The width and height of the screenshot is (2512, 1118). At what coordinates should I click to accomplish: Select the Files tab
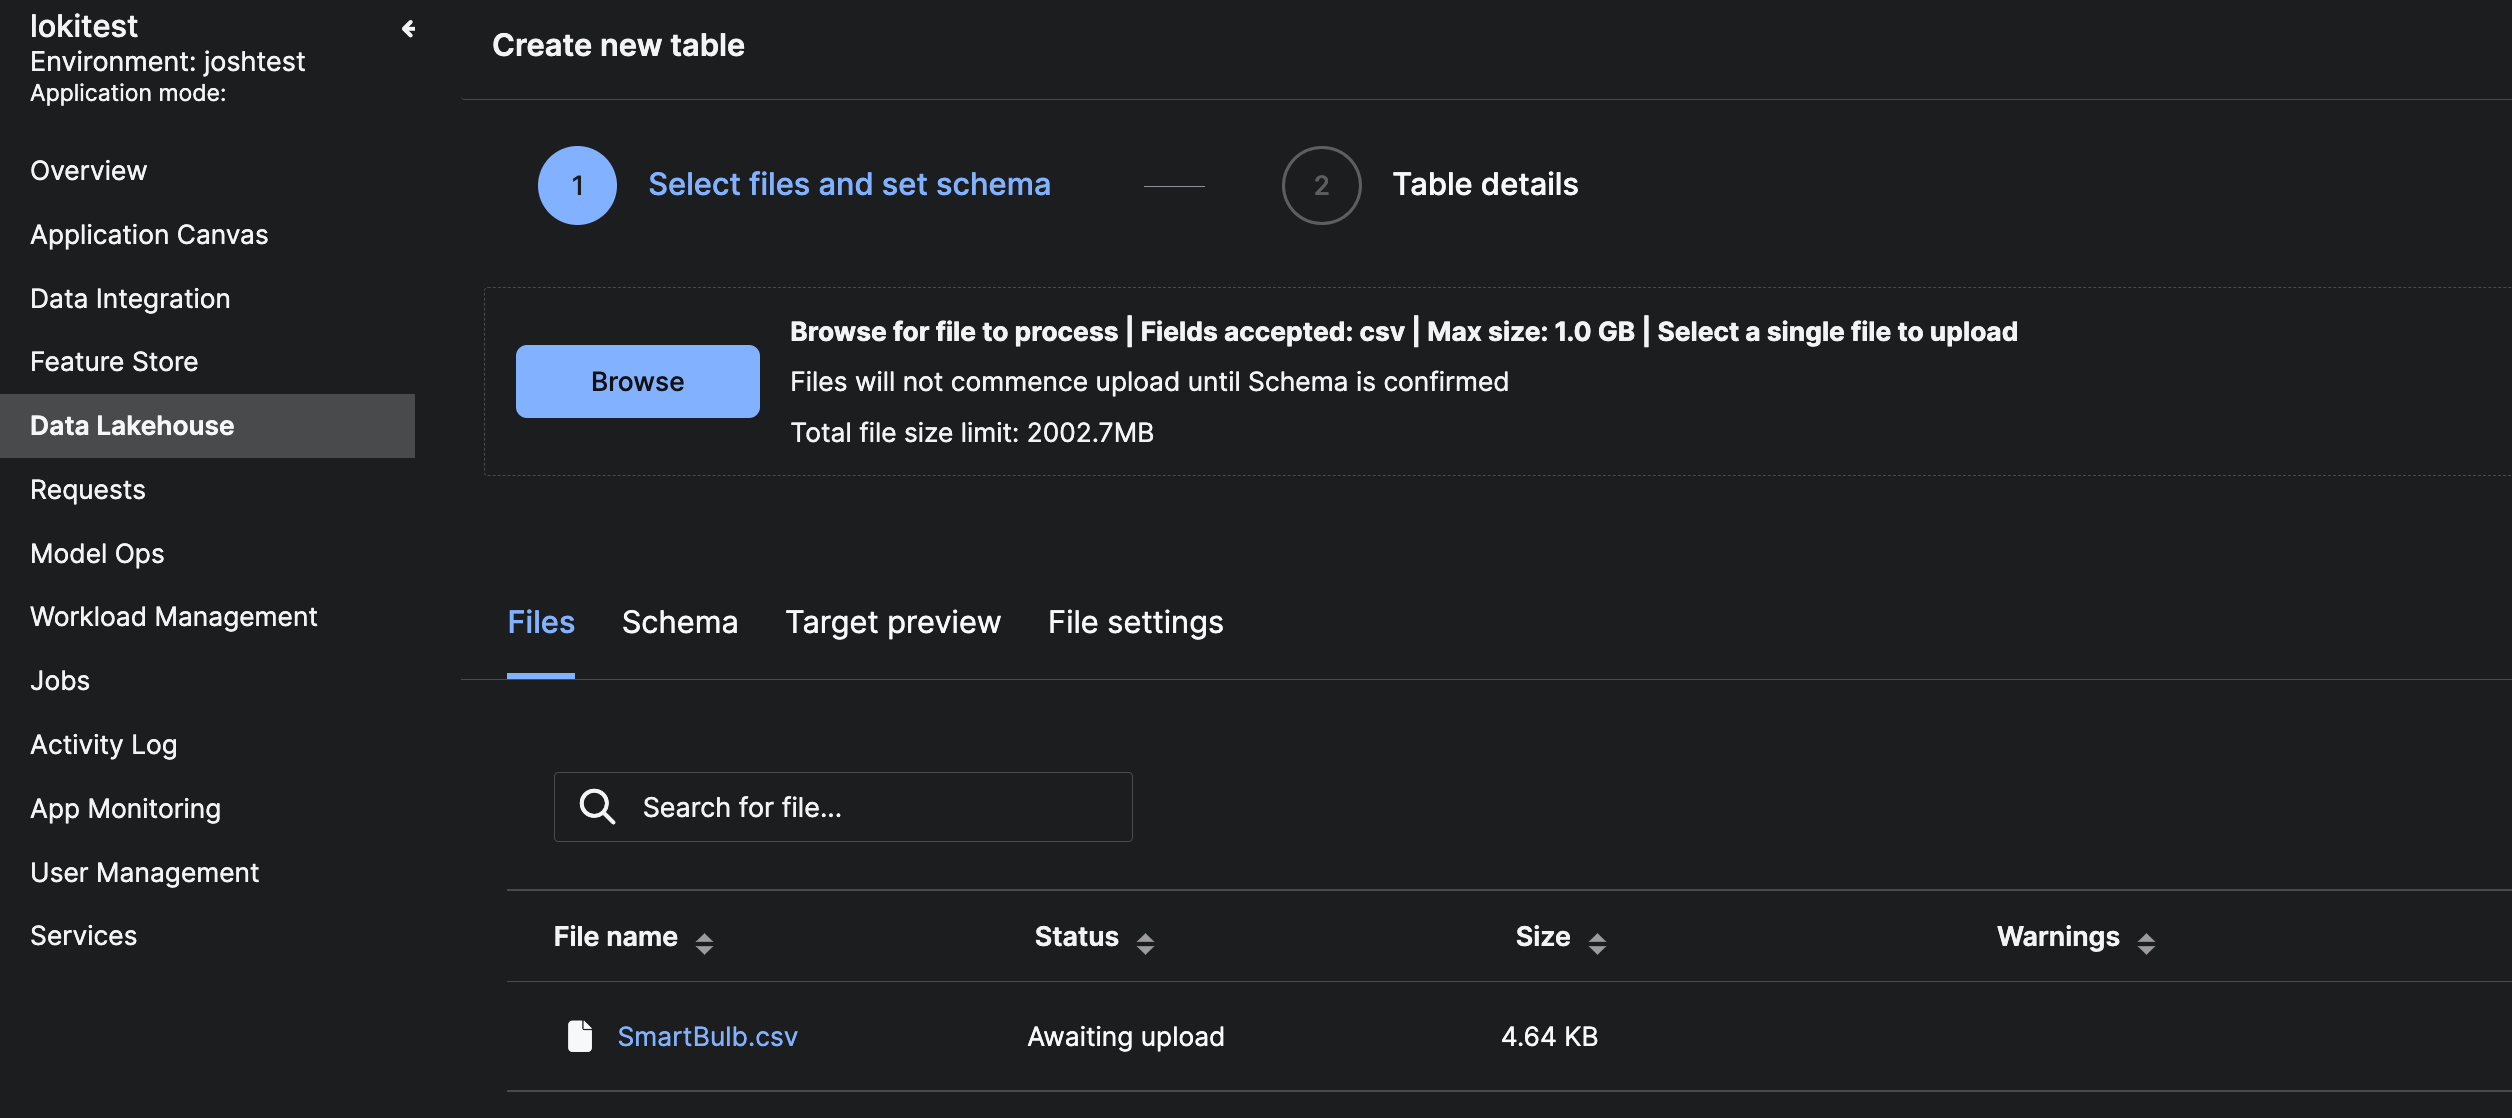[541, 622]
